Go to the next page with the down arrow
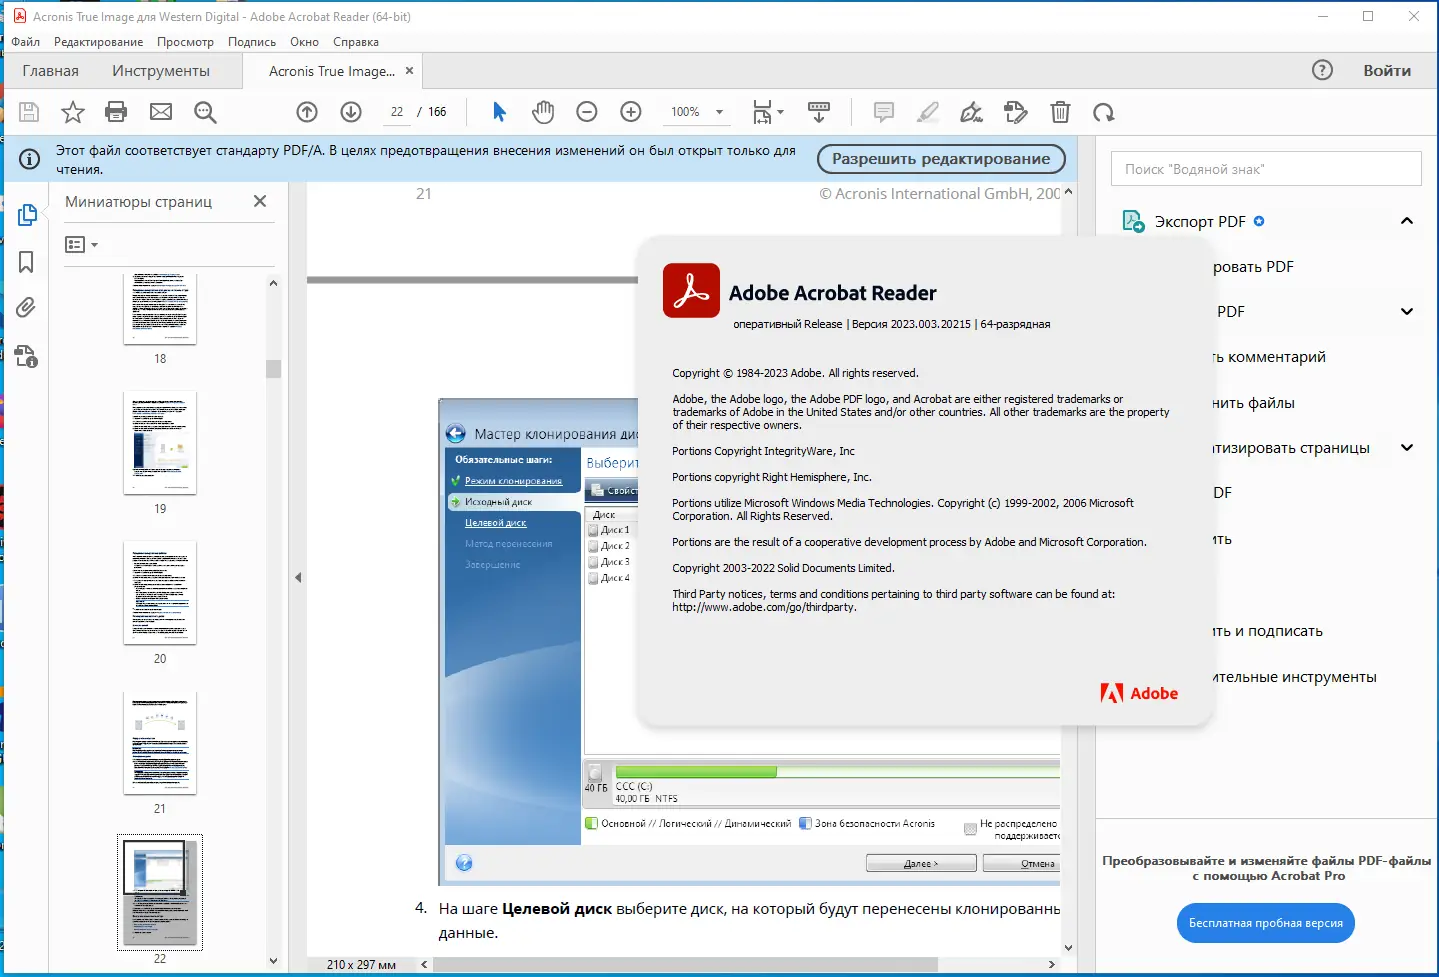 coord(351,112)
